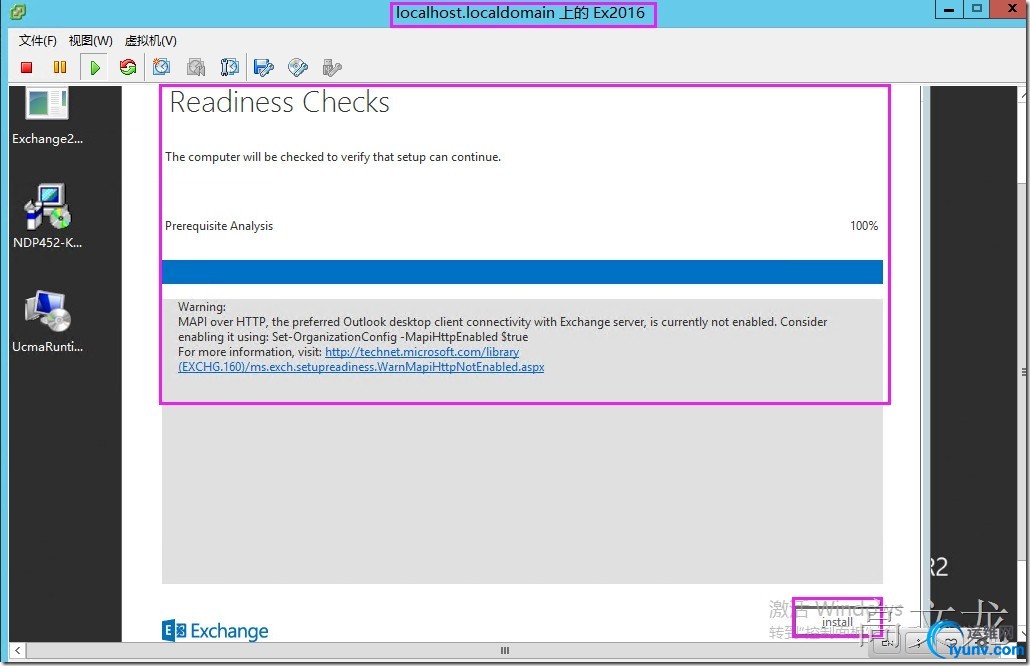Click the Prerequisite Analysis progress bar
The image size is (1030, 666).
[522, 272]
